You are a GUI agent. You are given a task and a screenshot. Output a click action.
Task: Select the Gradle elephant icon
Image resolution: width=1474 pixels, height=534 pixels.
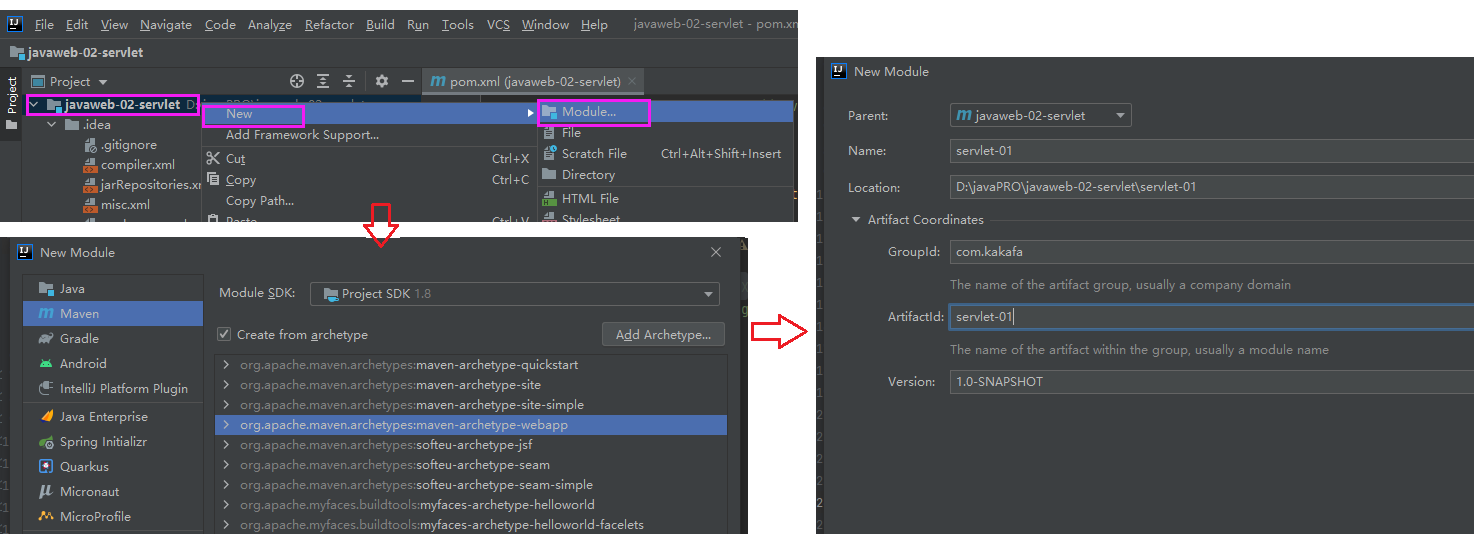point(46,338)
